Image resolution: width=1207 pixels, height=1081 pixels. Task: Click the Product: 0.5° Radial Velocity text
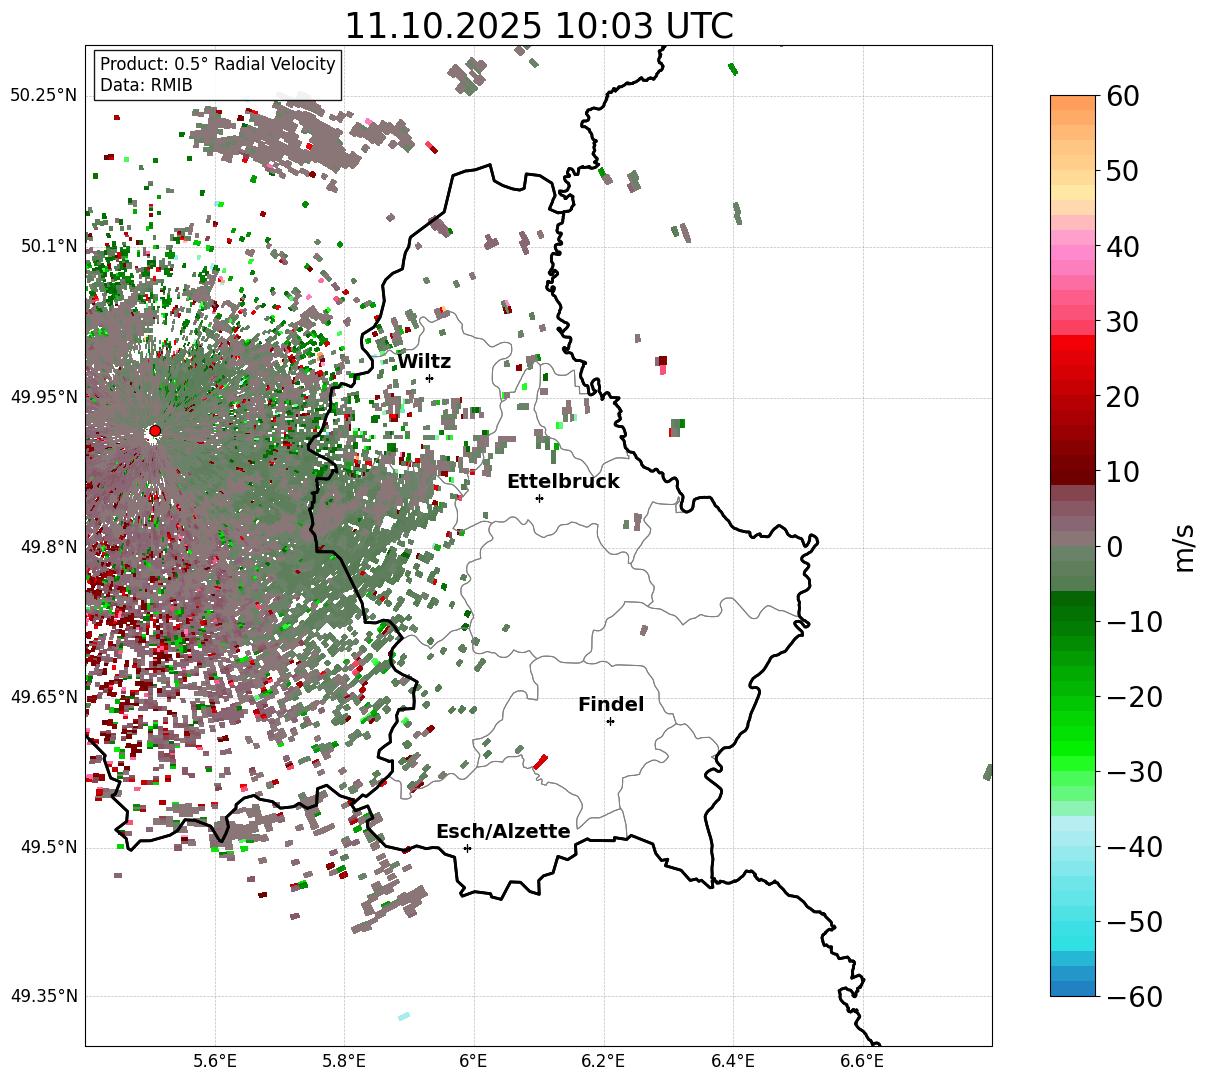click(x=218, y=64)
